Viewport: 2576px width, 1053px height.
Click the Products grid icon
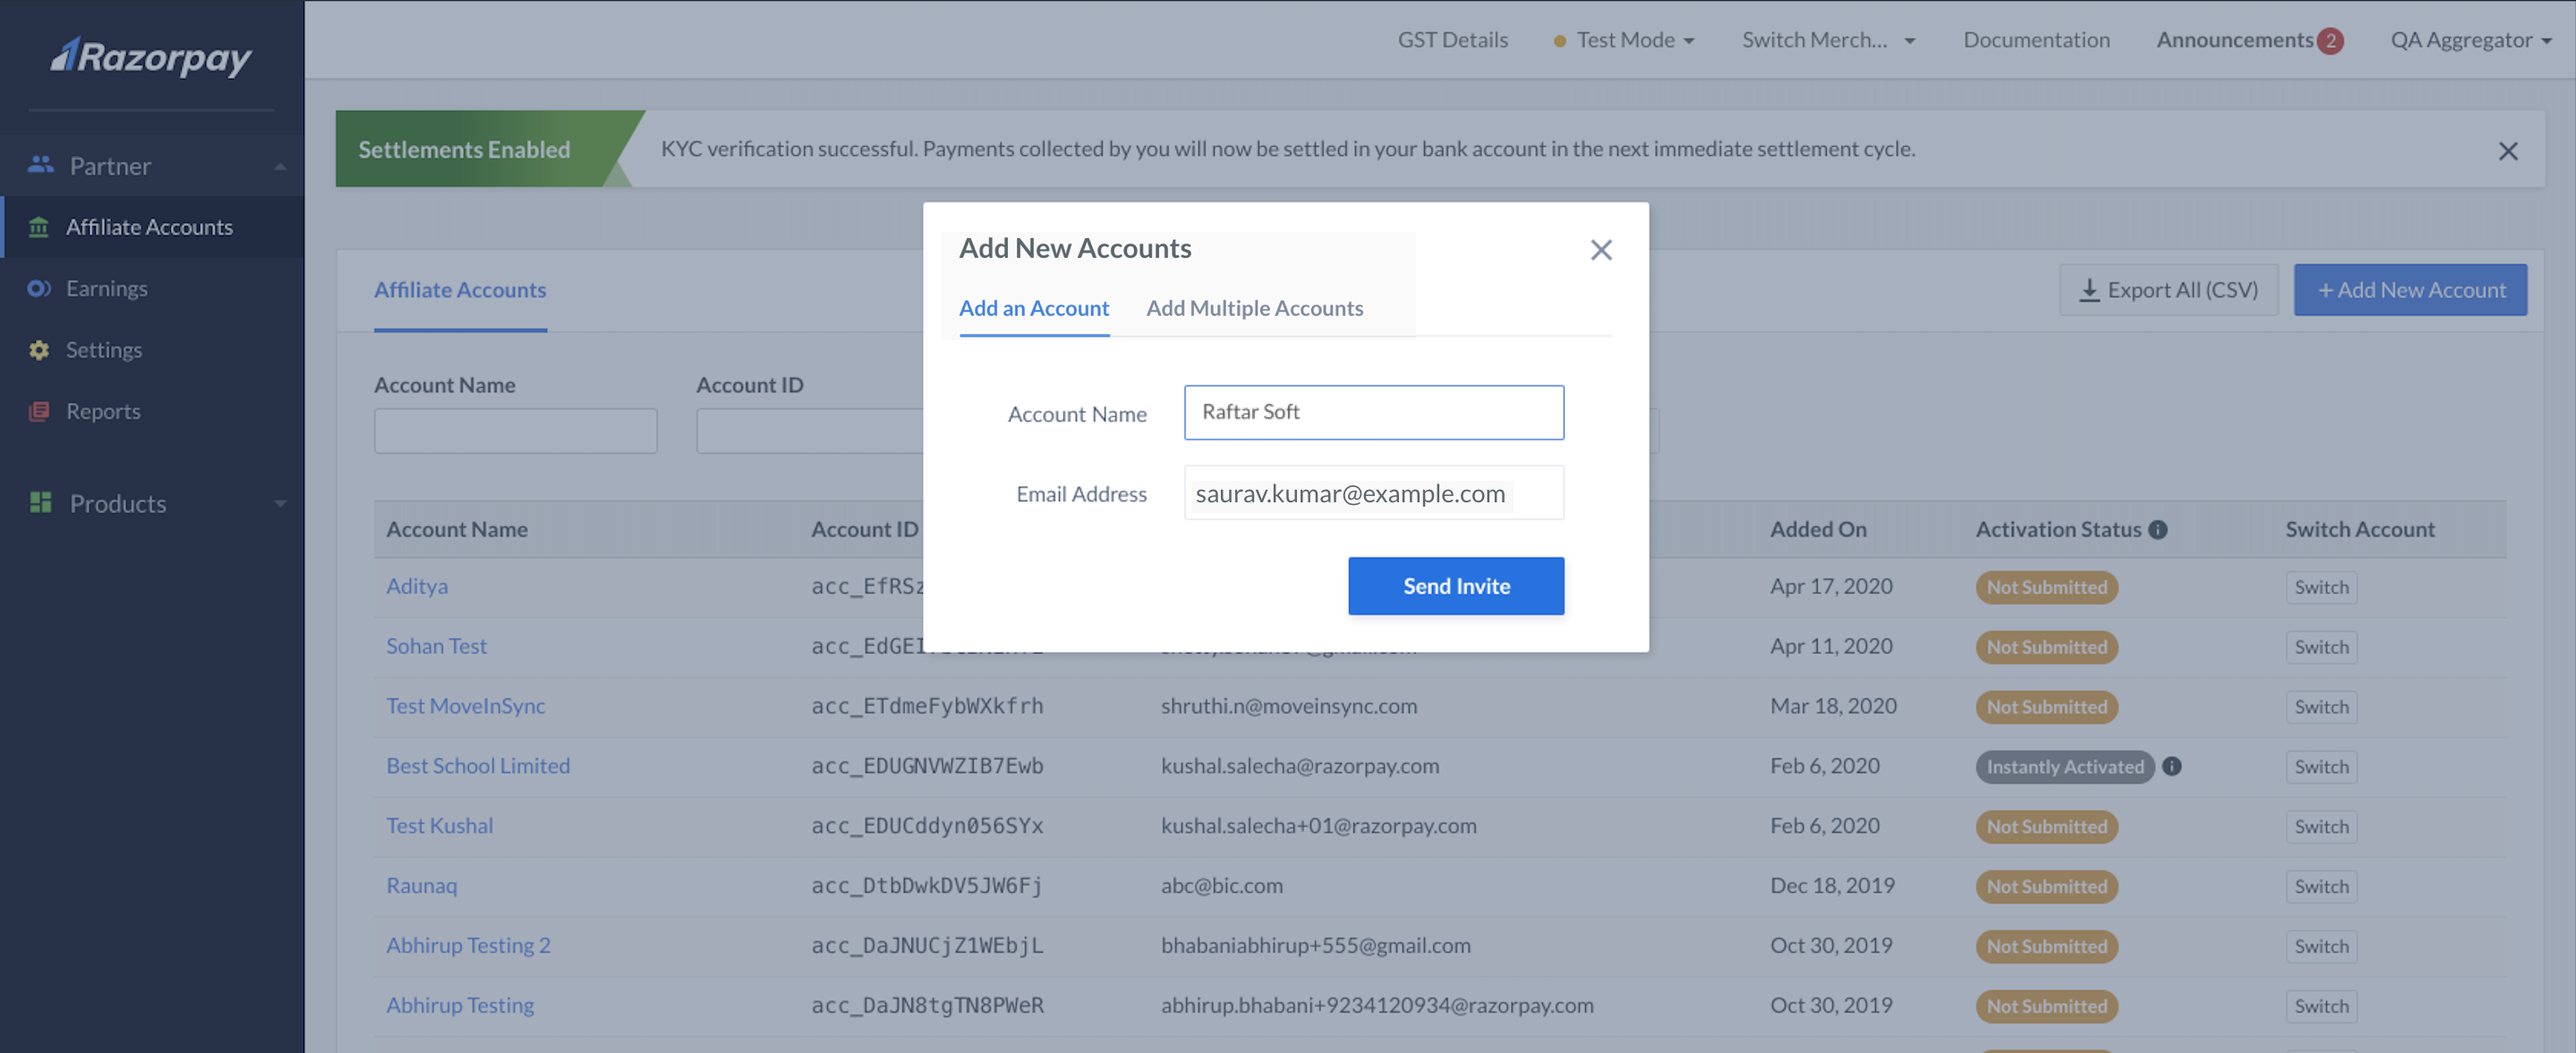40,502
